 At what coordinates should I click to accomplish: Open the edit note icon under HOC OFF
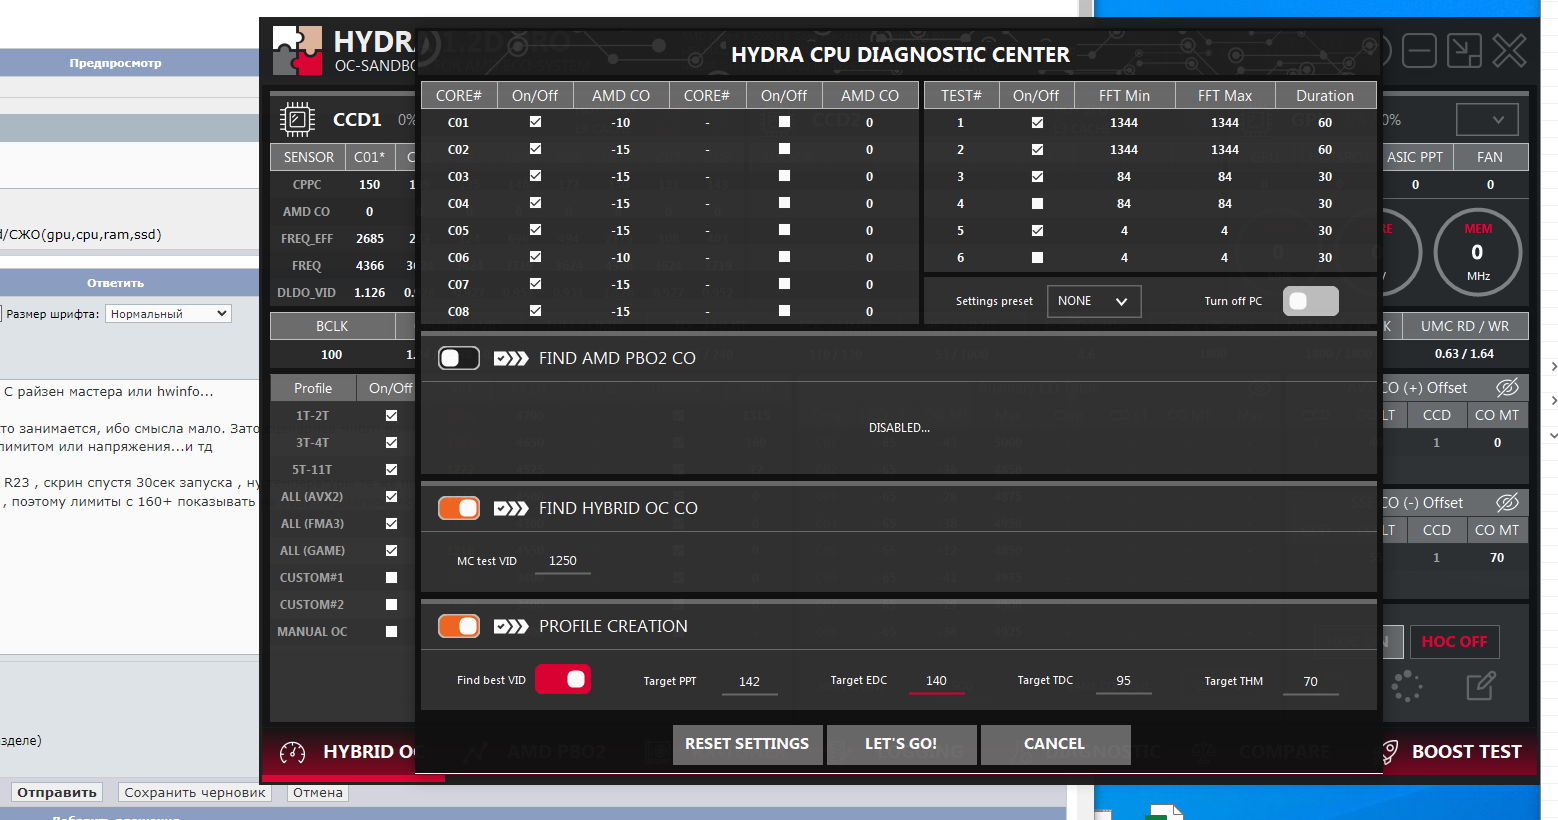1481,686
